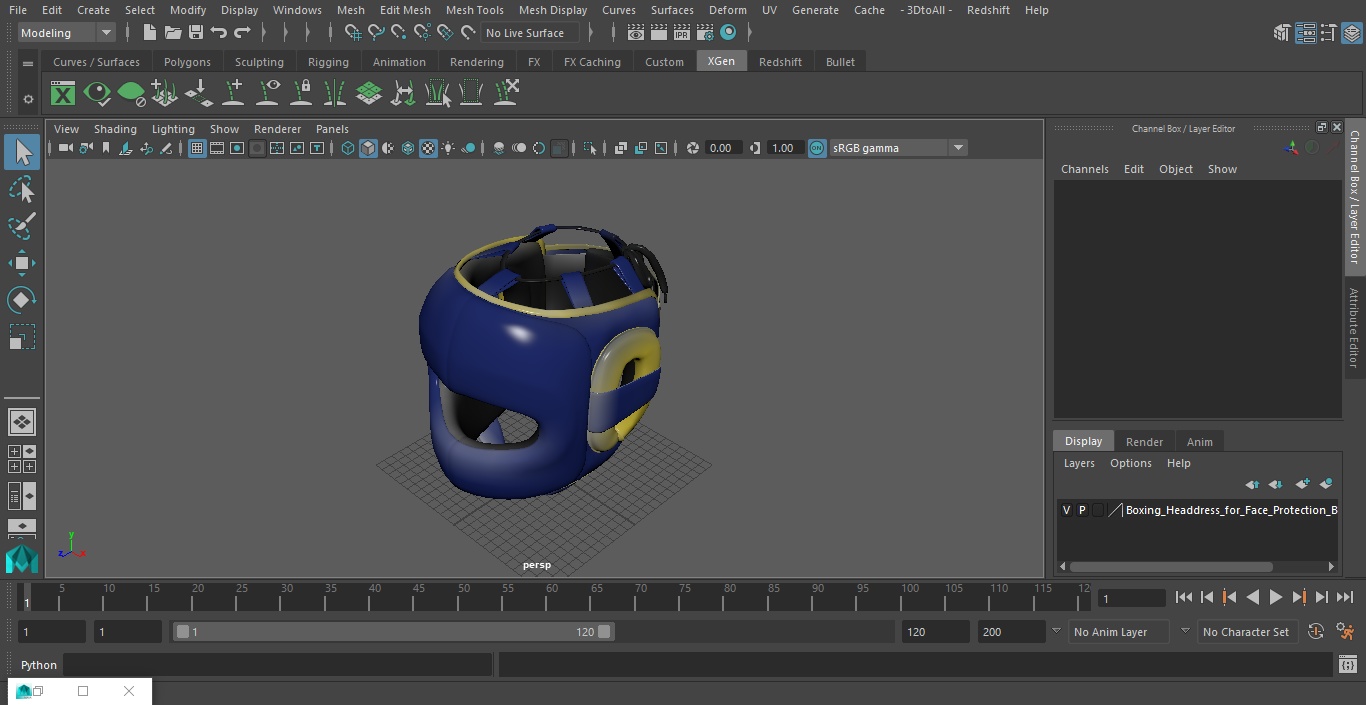Click the IPR render icon
1366x705 pixels.
(682, 33)
